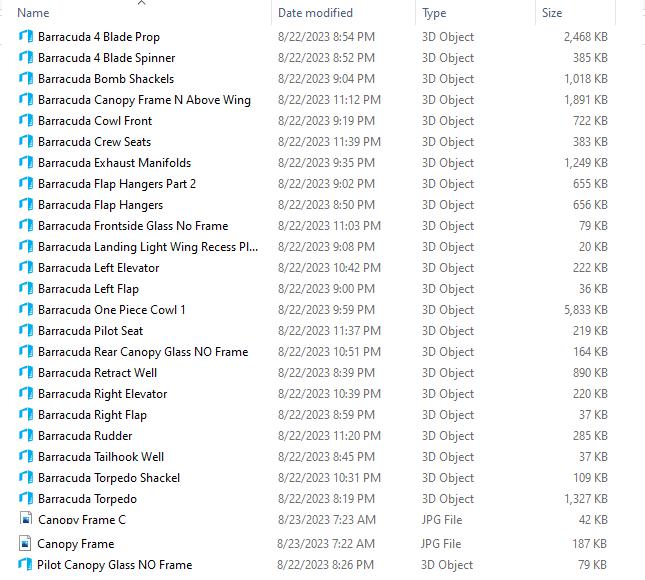
Task: Click the icon beside Barracuda Rudder
Action: tap(26, 435)
